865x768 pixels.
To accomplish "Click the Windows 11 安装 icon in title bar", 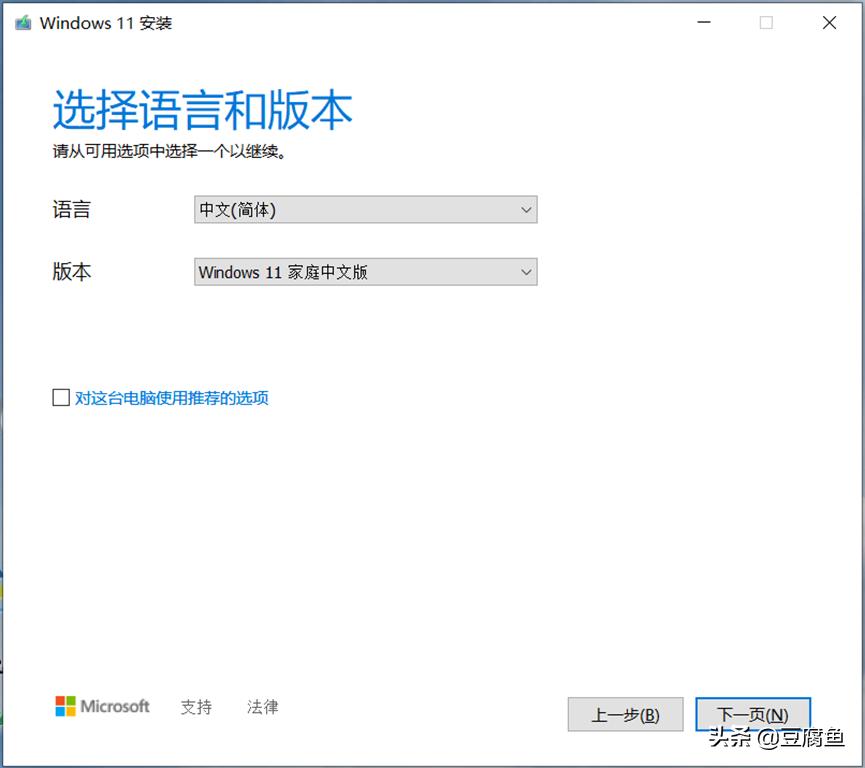I will 22,22.
